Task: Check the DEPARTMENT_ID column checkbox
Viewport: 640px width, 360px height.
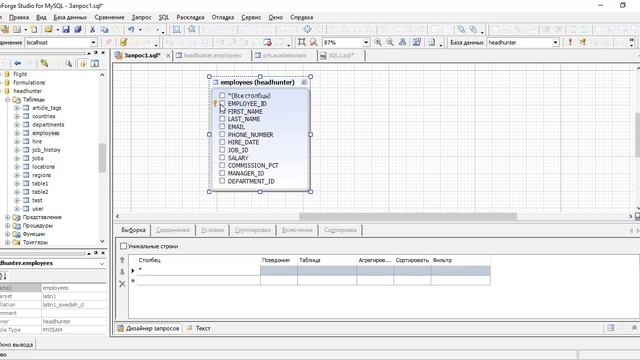Action: tap(222, 181)
